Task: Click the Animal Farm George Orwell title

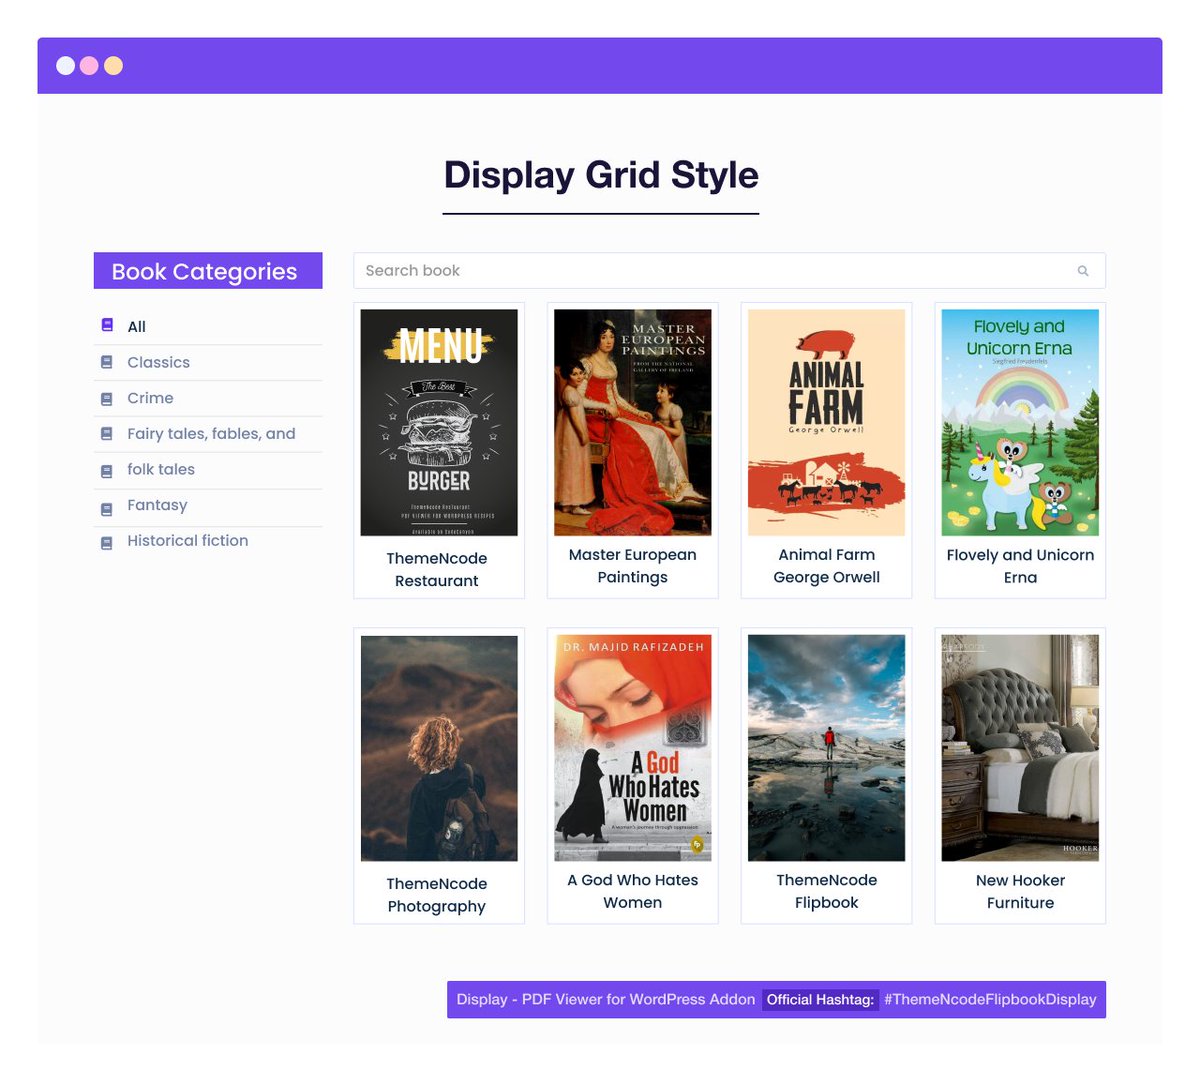Action: coord(826,566)
